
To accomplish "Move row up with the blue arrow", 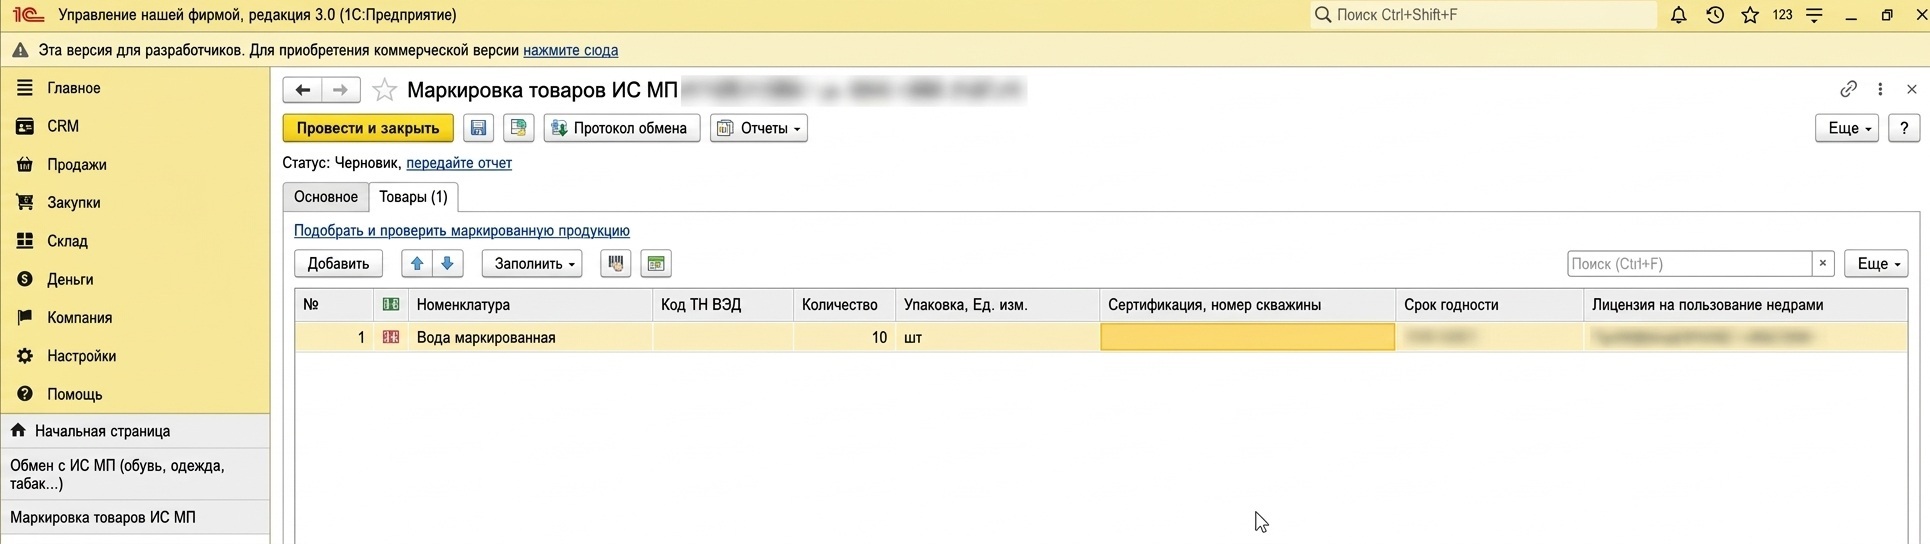I will coord(417,264).
